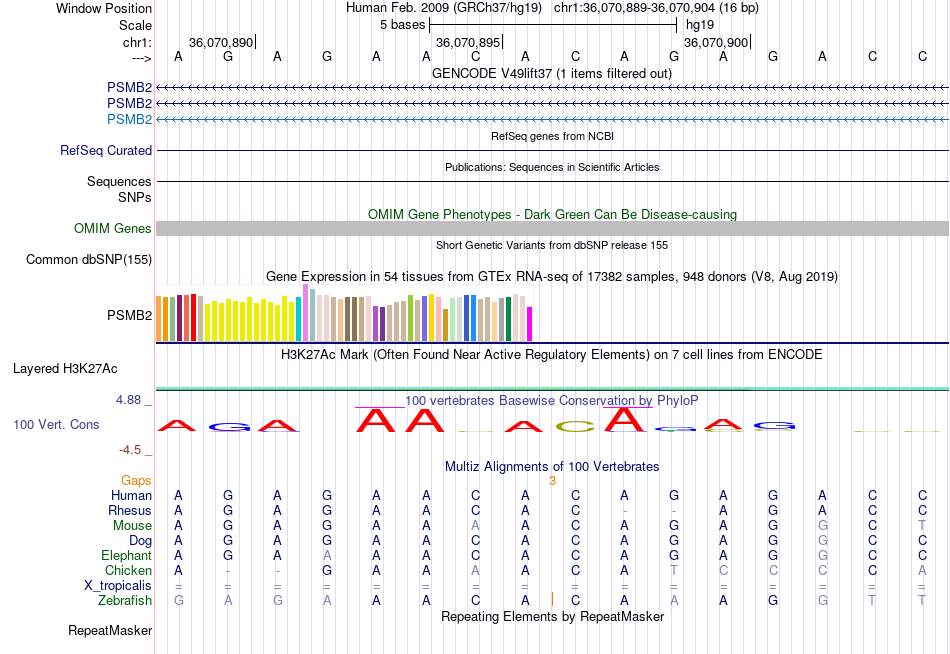The height and width of the screenshot is (654, 950).
Task: Click the T base in the Chicken row
Action: [674, 570]
